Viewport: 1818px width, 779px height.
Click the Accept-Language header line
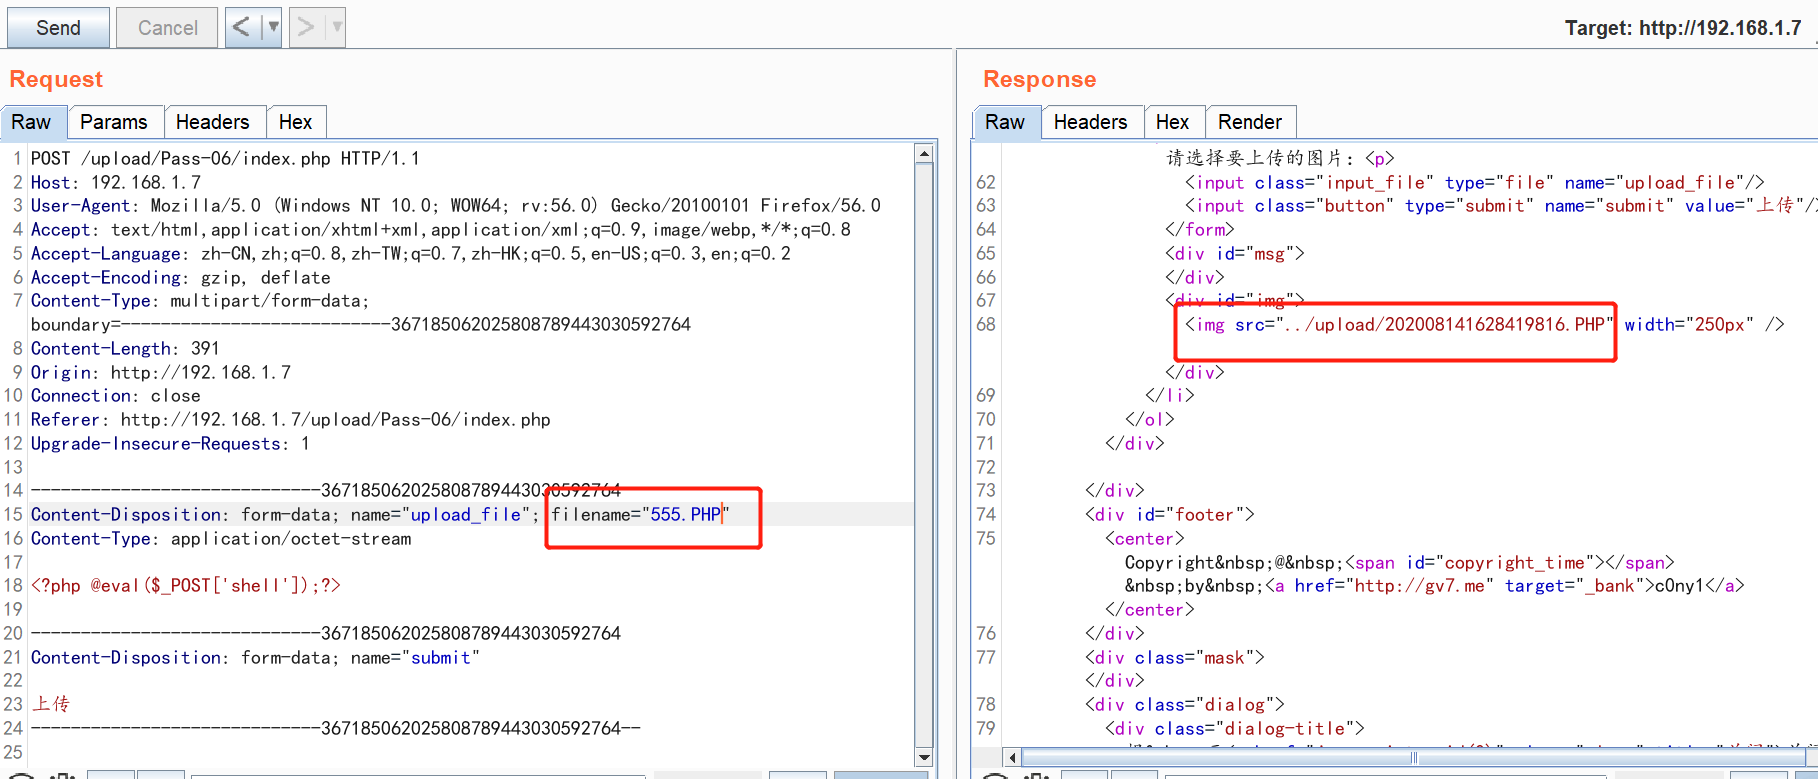(410, 253)
